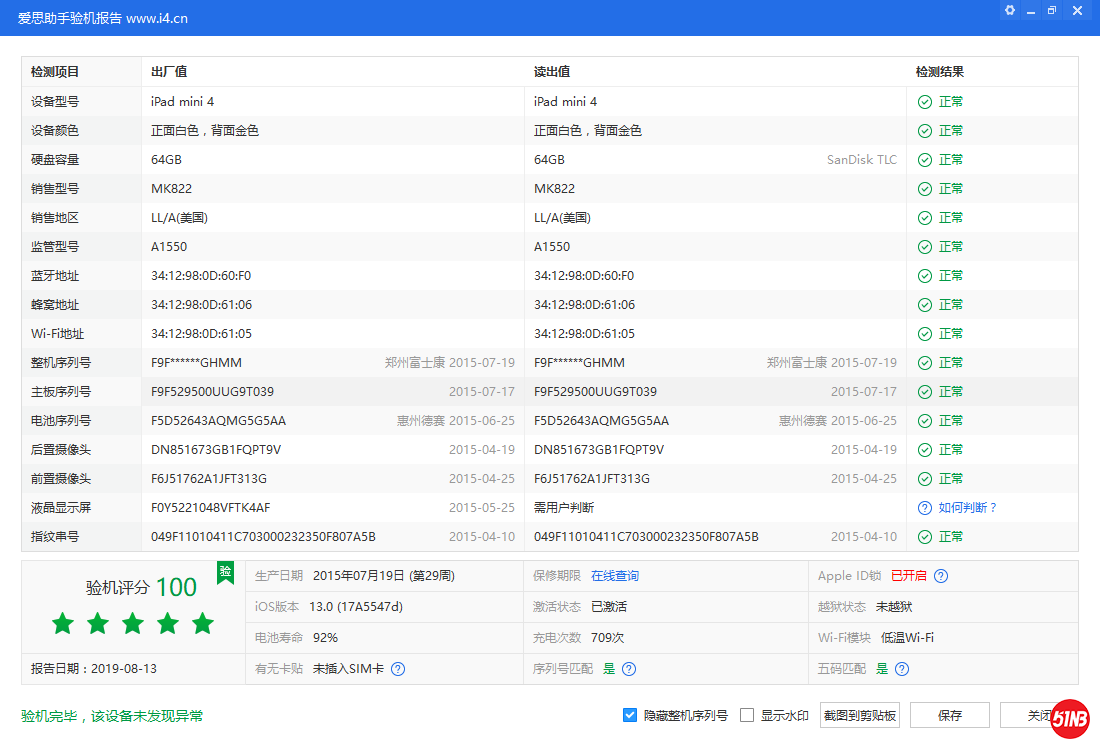The width and height of the screenshot is (1100, 749).
Task: Click 截图到剪贴板 button
Action: pos(859,715)
